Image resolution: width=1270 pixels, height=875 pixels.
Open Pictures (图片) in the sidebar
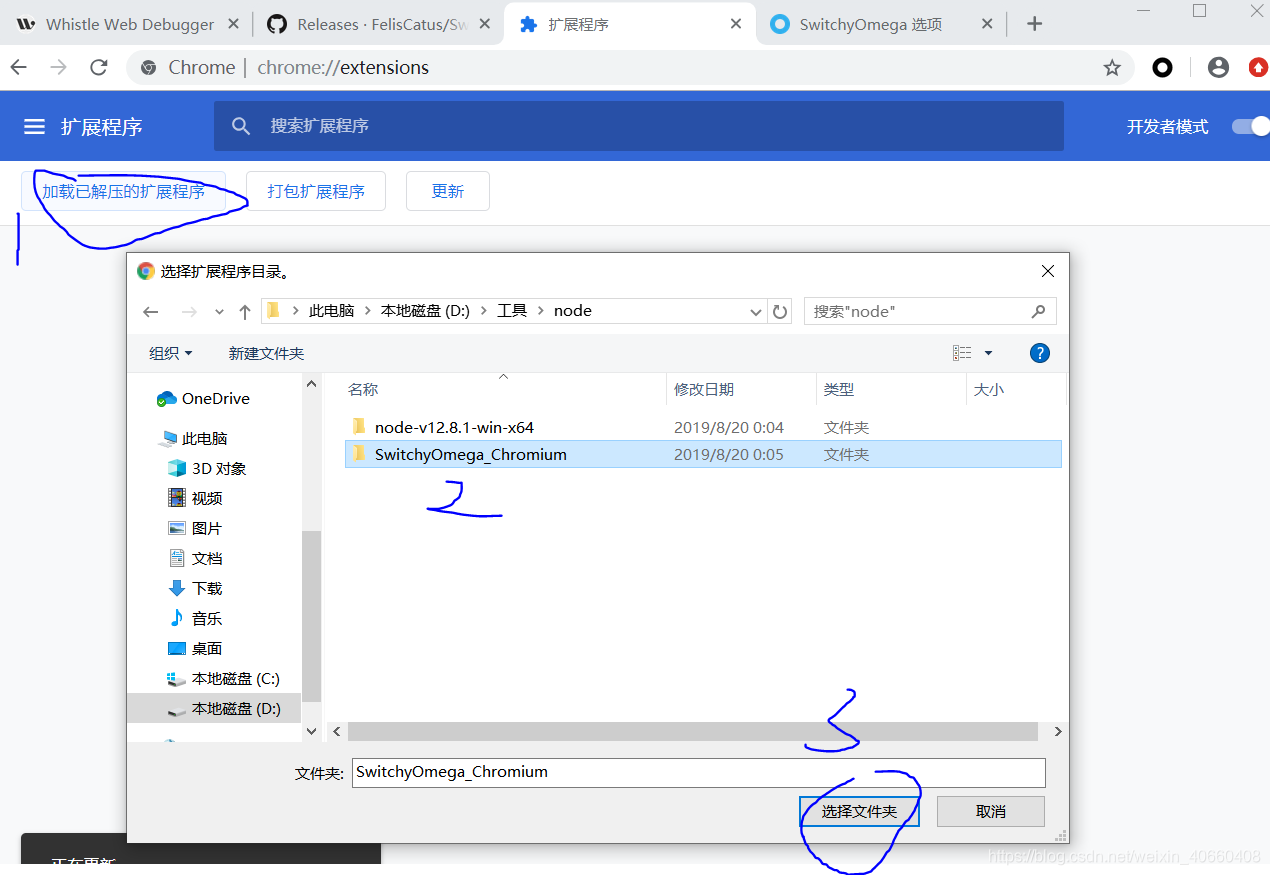(x=194, y=528)
